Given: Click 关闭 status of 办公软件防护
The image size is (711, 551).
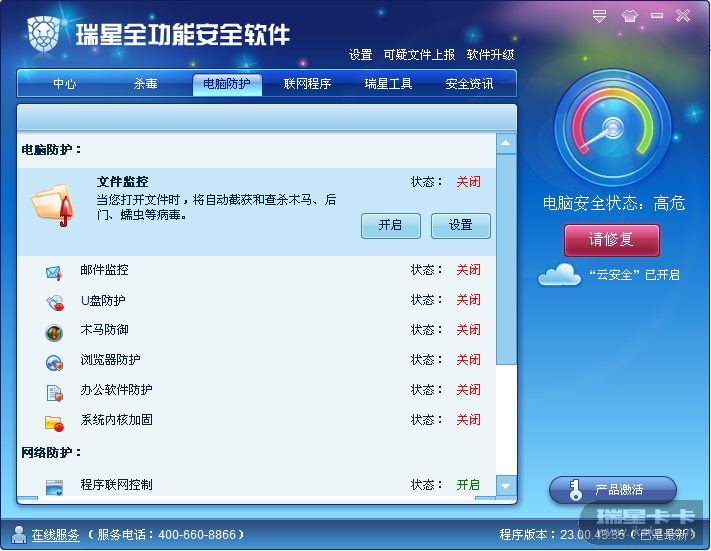Looking at the screenshot, I should point(468,390).
